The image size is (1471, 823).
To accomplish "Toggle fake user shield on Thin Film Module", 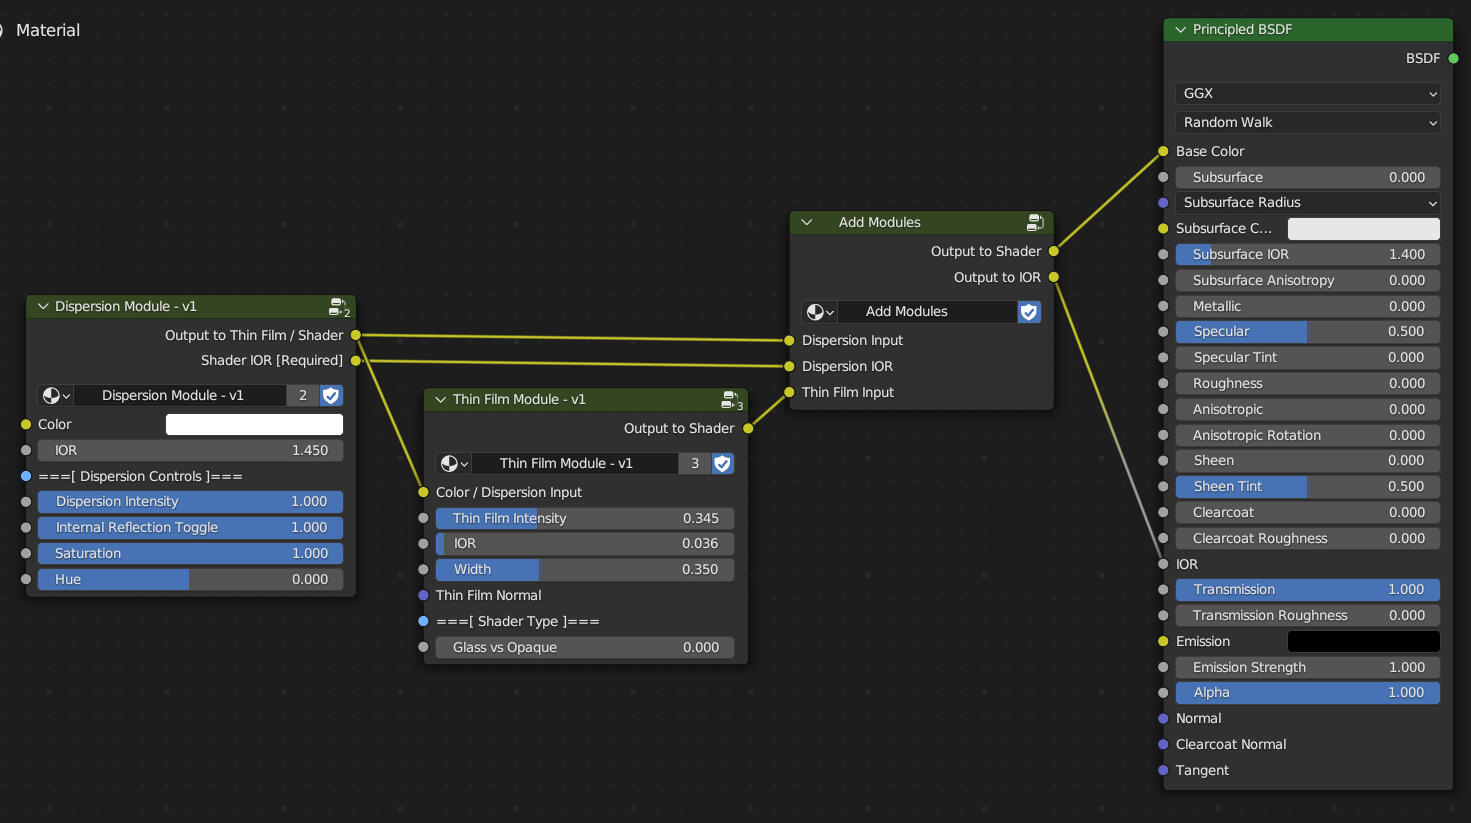I will point(722,464).
